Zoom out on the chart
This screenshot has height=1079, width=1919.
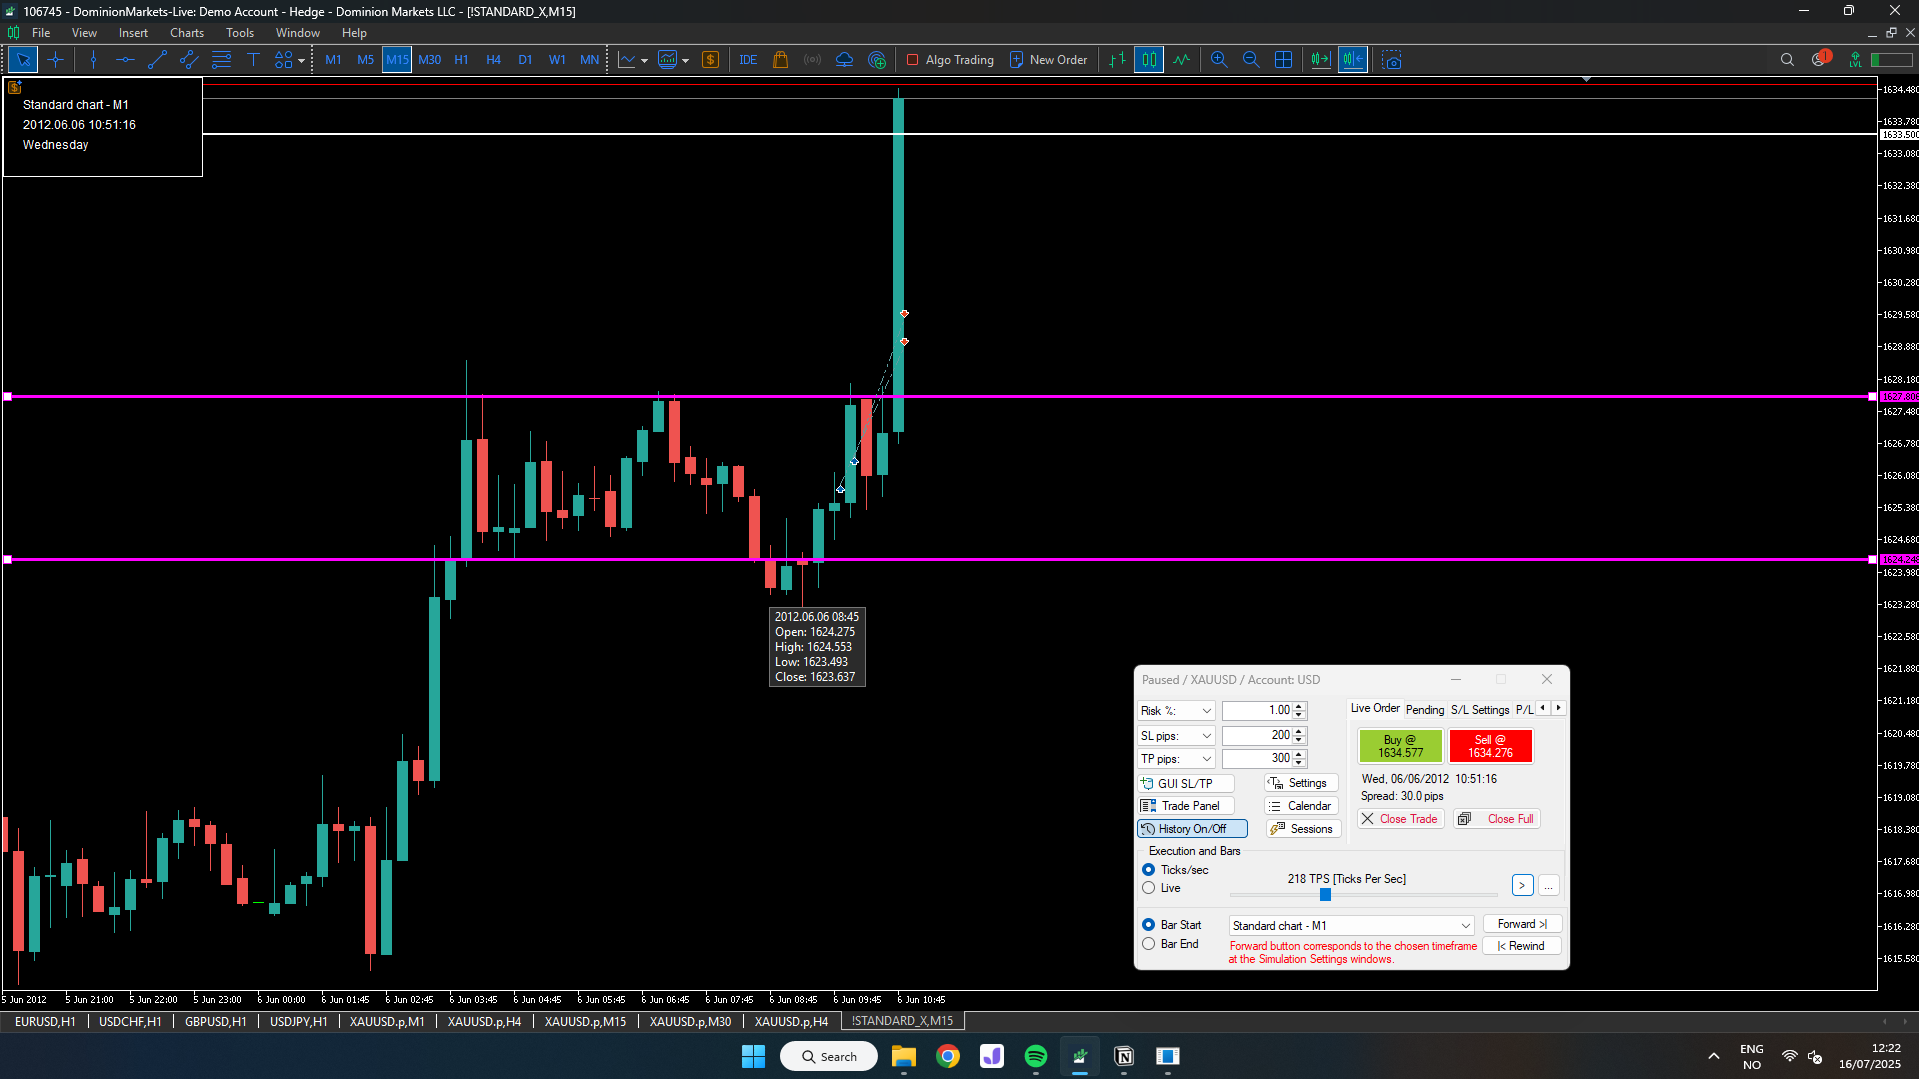point(1251,60)
